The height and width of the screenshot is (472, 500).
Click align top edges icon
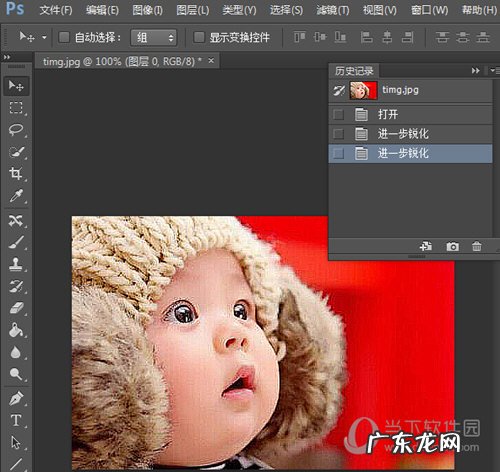point(300,37)
